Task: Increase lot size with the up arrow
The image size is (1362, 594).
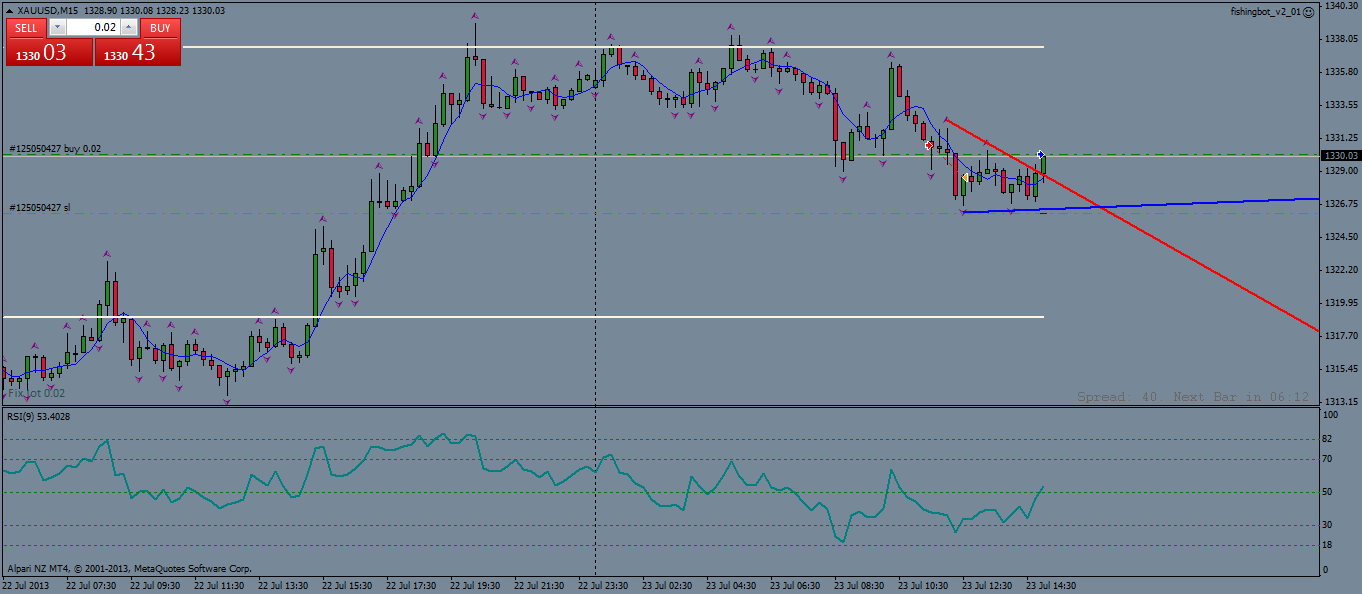Action: 130,28
